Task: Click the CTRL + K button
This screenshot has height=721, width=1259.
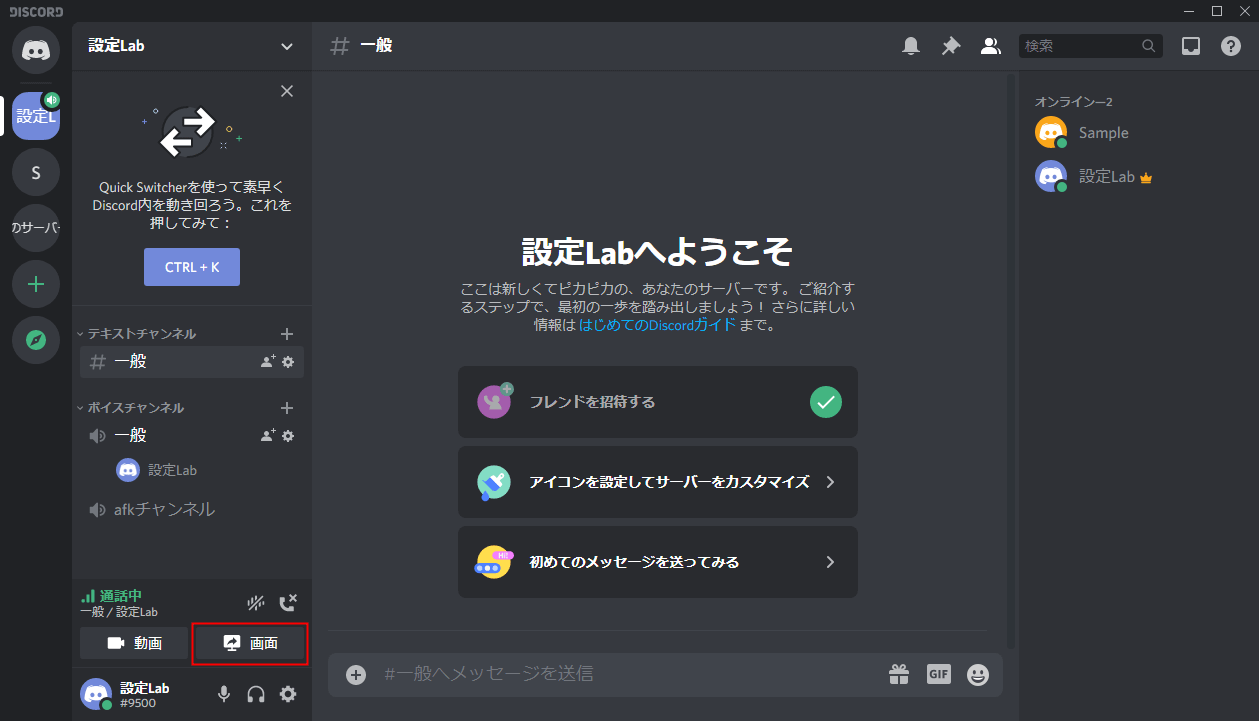Action: 192,267
